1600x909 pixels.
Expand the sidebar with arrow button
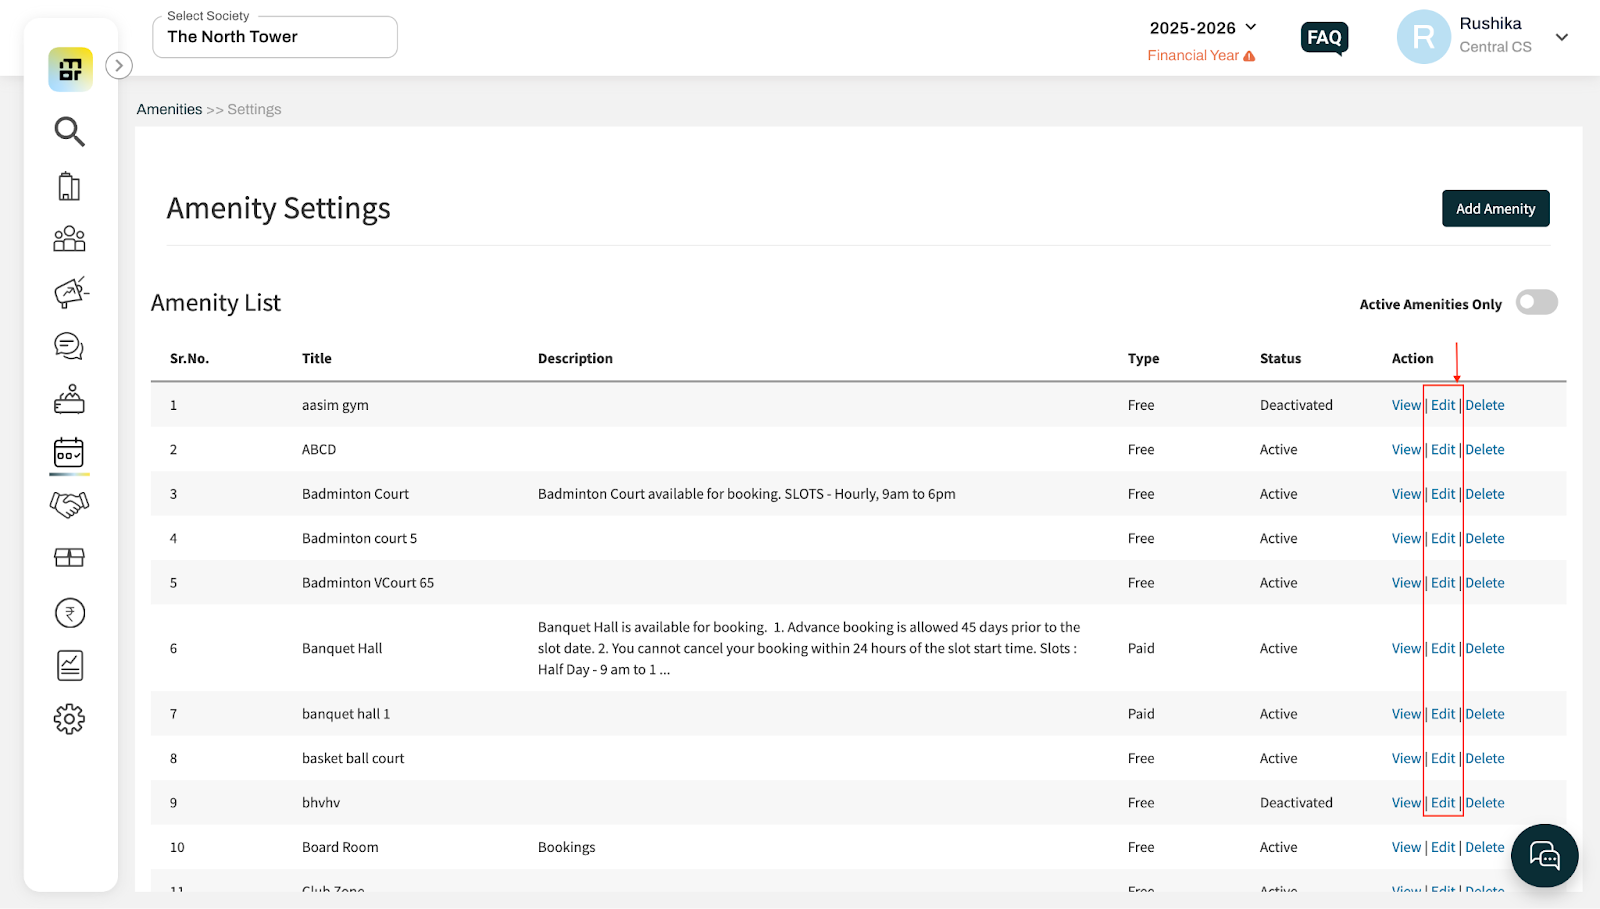point(119,66)
